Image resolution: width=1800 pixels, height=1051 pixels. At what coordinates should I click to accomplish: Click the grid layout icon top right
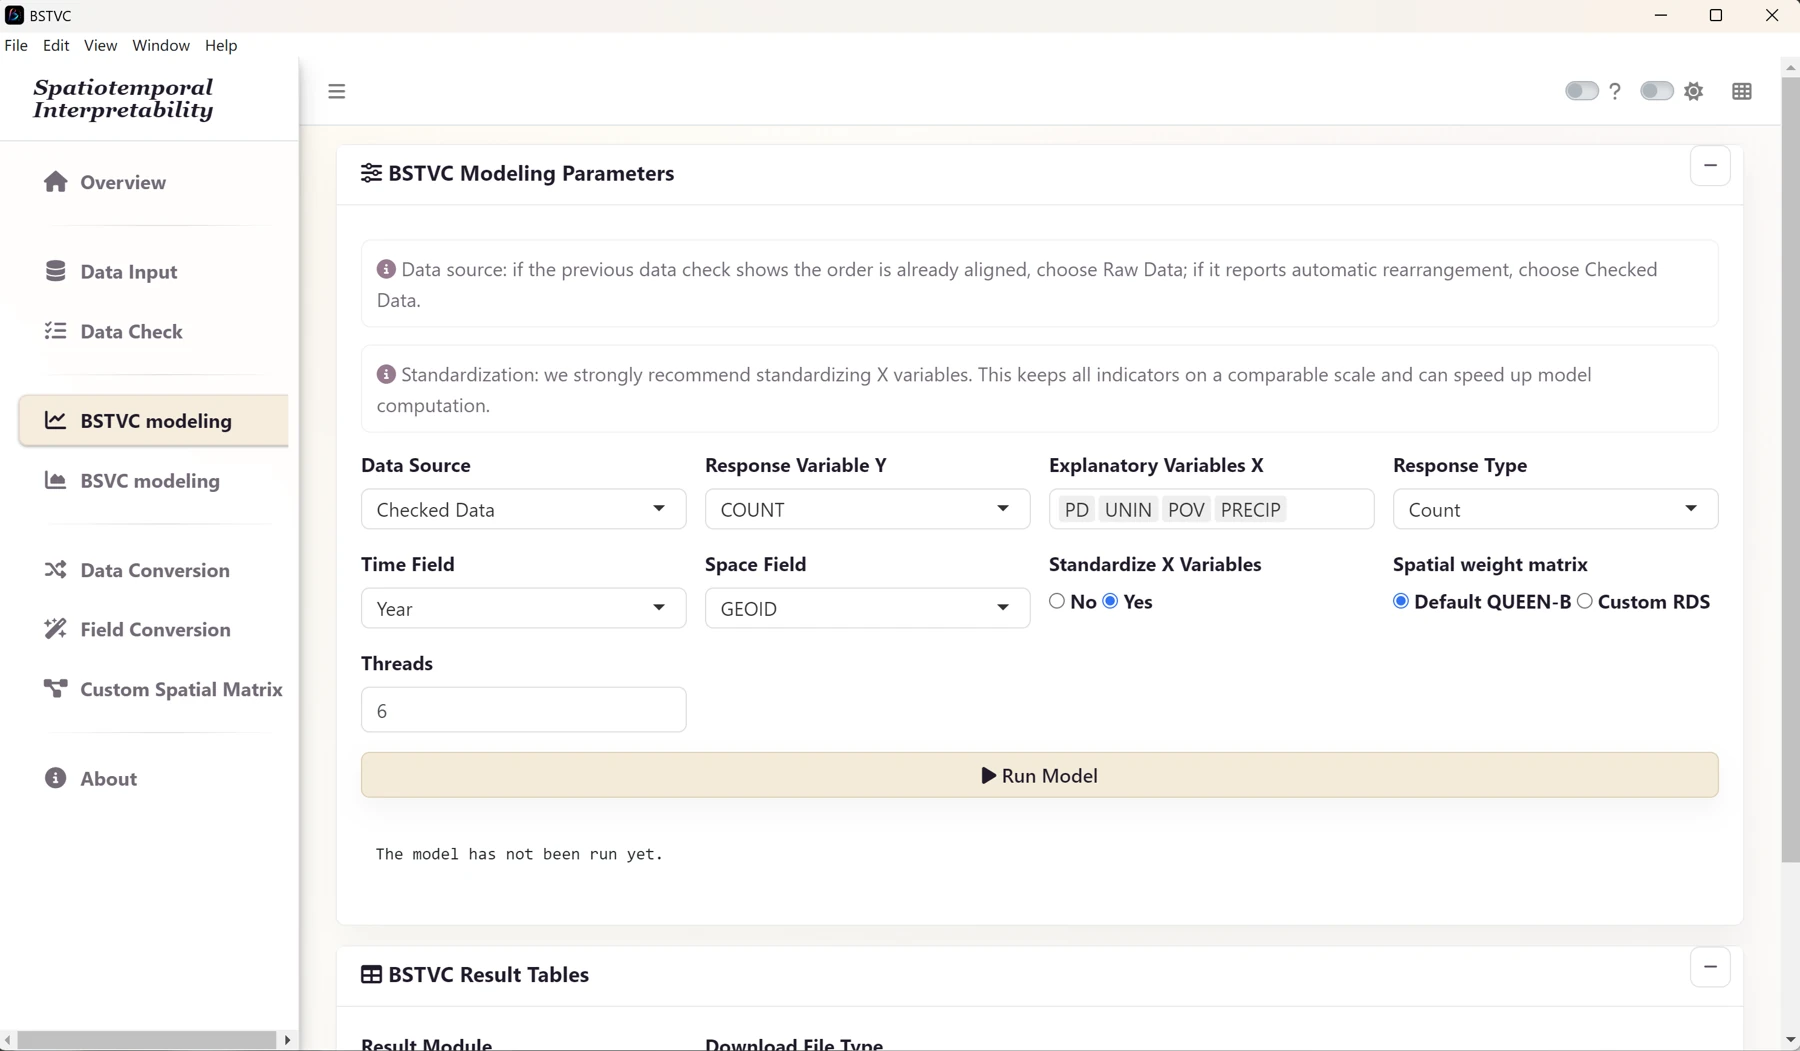(x=1742, y=91)
